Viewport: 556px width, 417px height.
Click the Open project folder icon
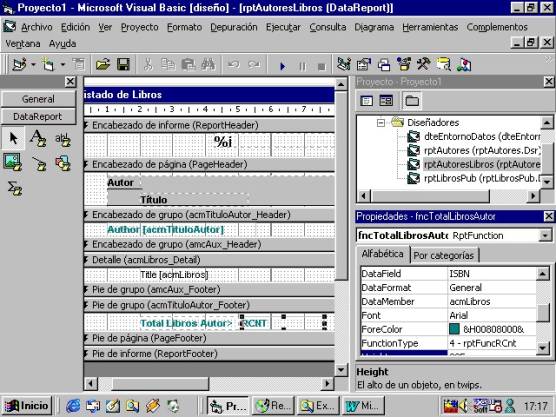(102, 65)
